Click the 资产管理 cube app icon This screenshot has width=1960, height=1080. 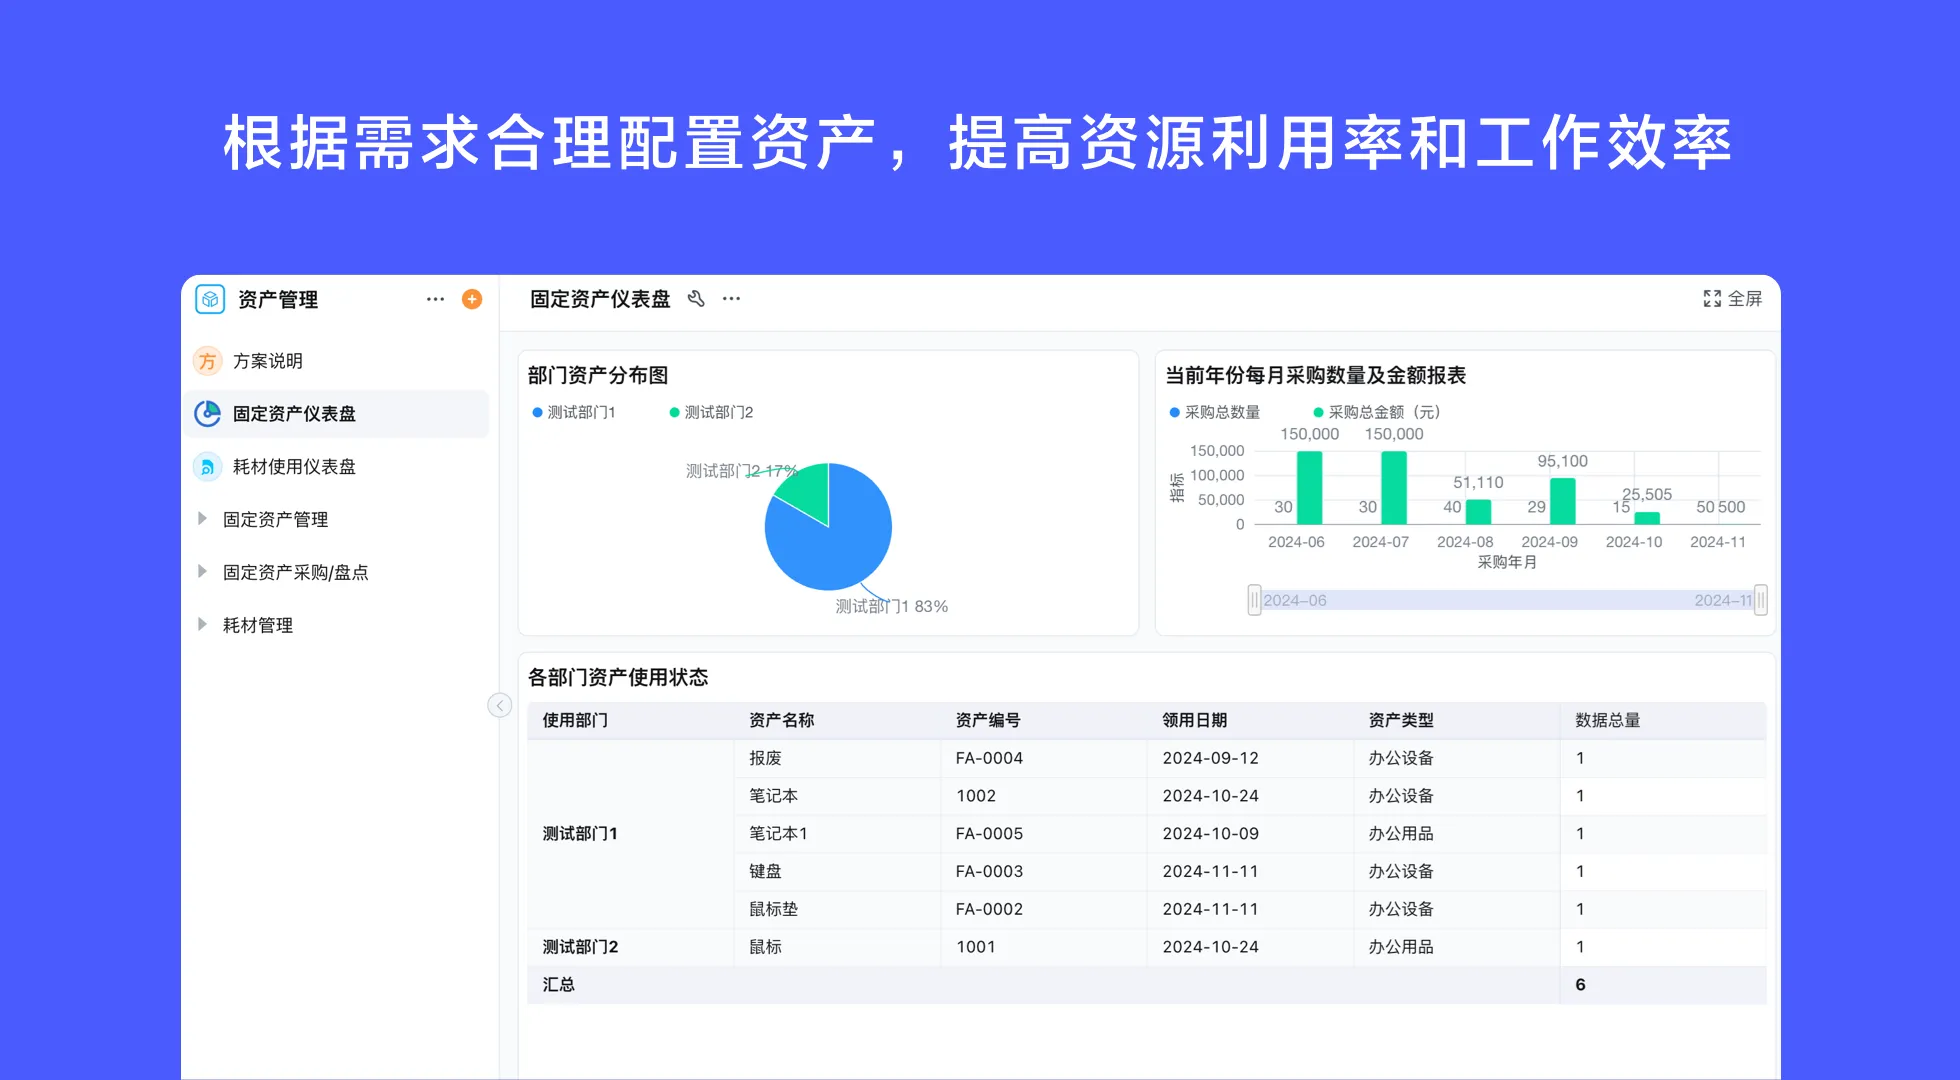click(209, 299)
